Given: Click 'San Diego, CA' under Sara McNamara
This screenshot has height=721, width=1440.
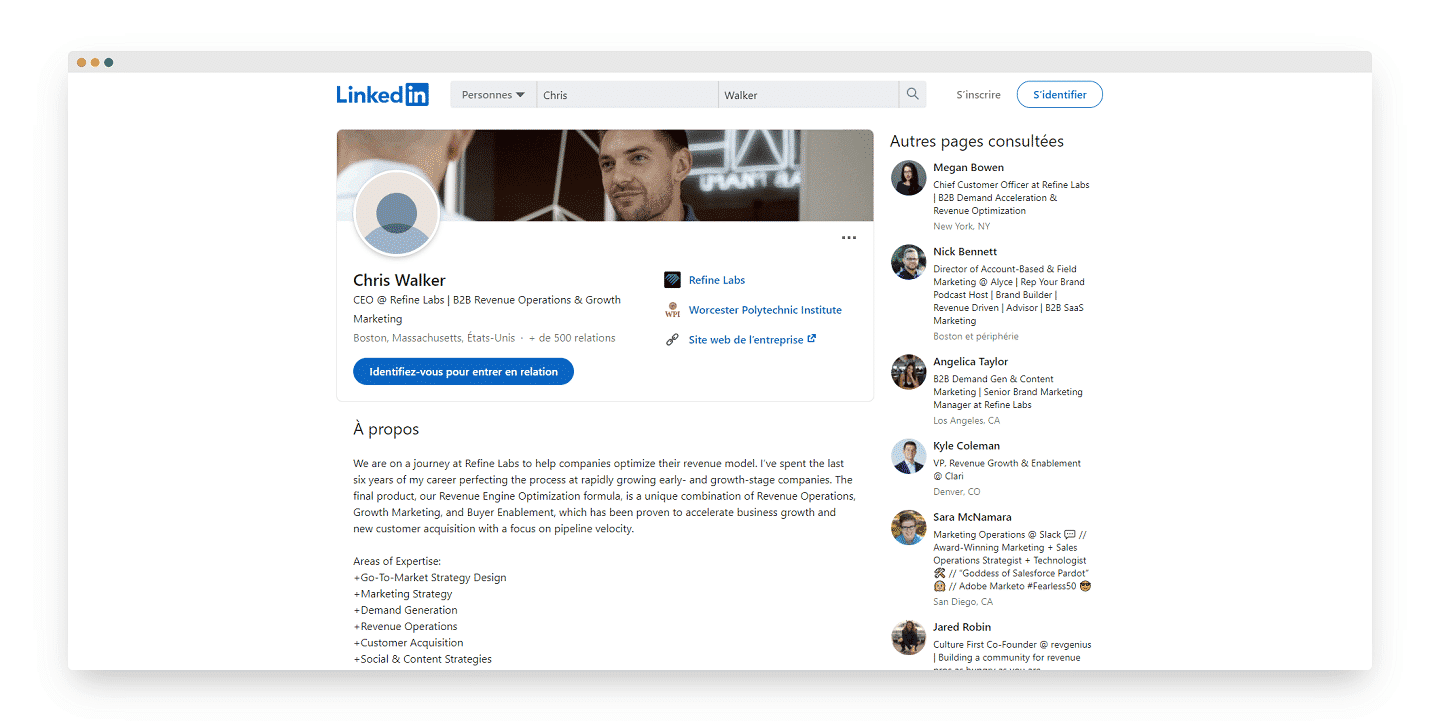Looking at the screenshot, I should [963, 602].
